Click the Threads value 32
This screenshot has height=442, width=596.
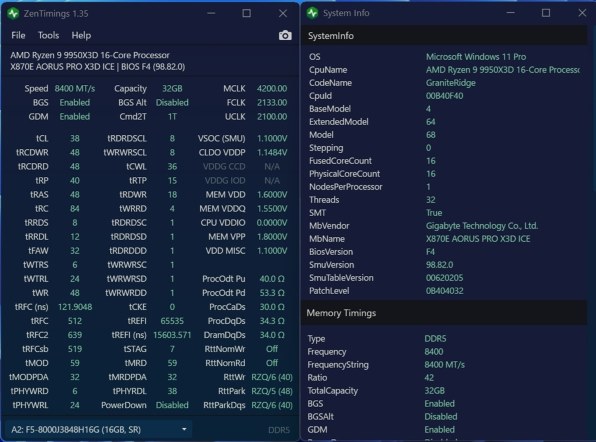click(x=431, y=200)
